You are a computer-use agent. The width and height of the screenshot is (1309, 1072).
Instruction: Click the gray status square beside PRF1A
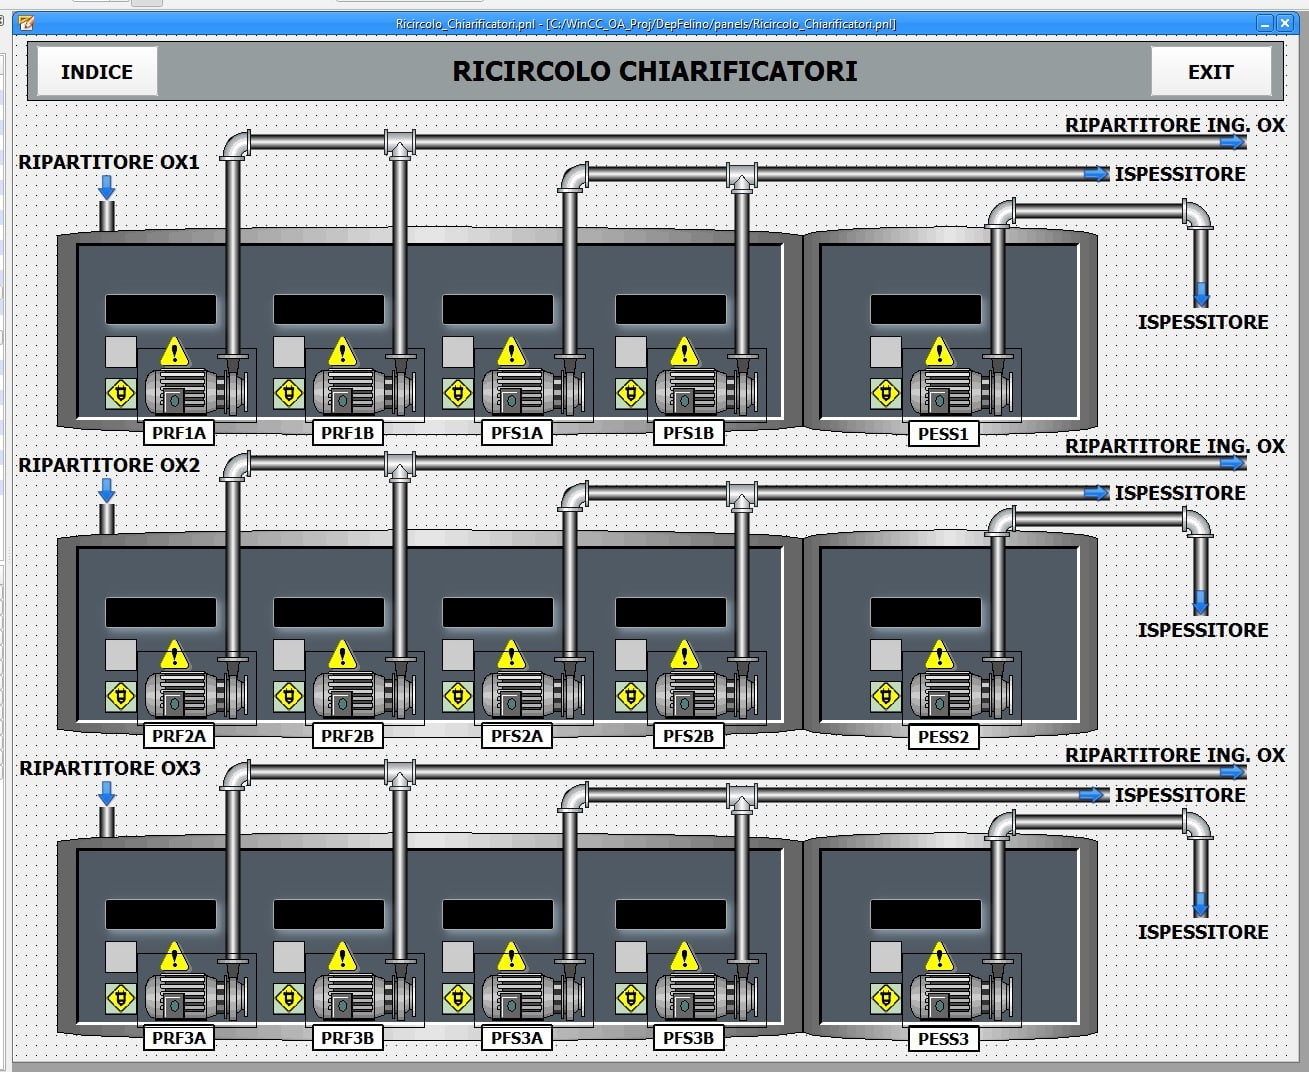tap(121, 352)
